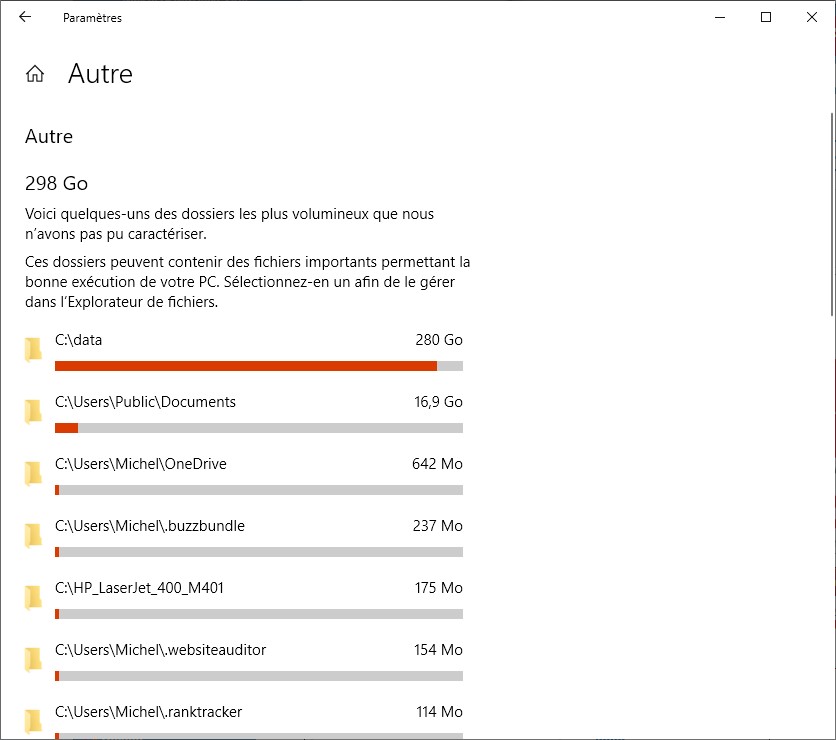Click the folder icon next to Public\Documents

(34, 411)
